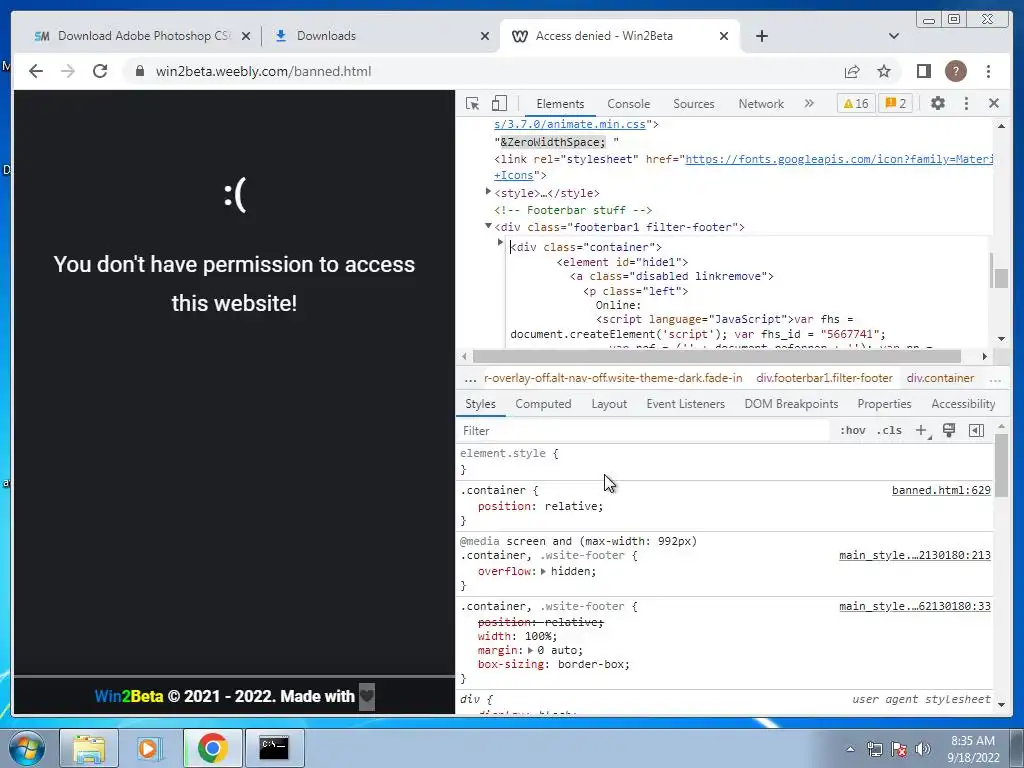The image size is (1024, 768).
Task: Click the breadcrumb leading ellipsis
Action: [x=470, y=378]
